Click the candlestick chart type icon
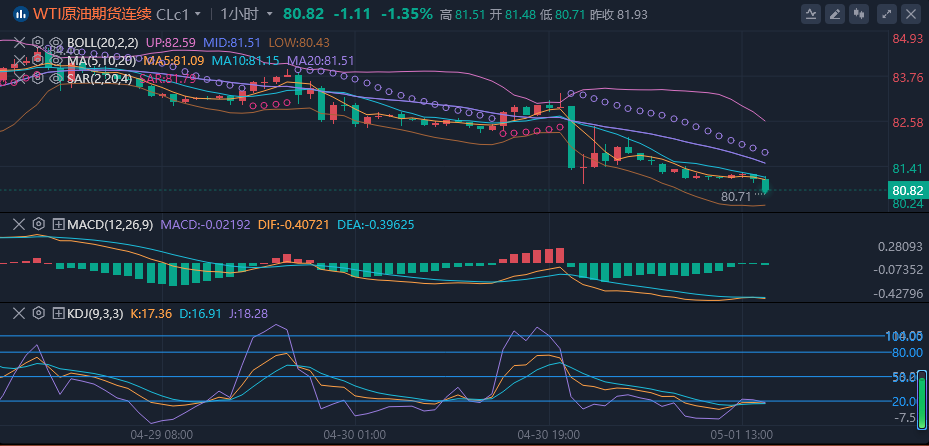 pos(859,14)
